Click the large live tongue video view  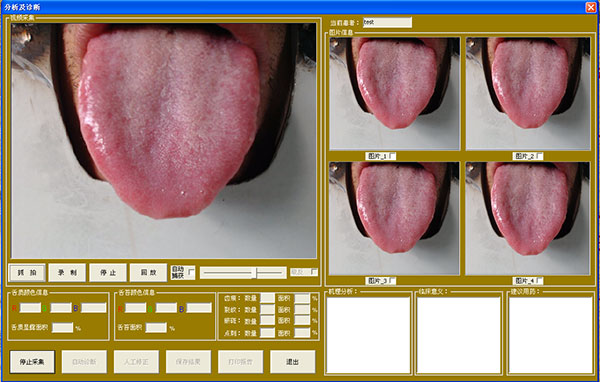tap(164, 140)
